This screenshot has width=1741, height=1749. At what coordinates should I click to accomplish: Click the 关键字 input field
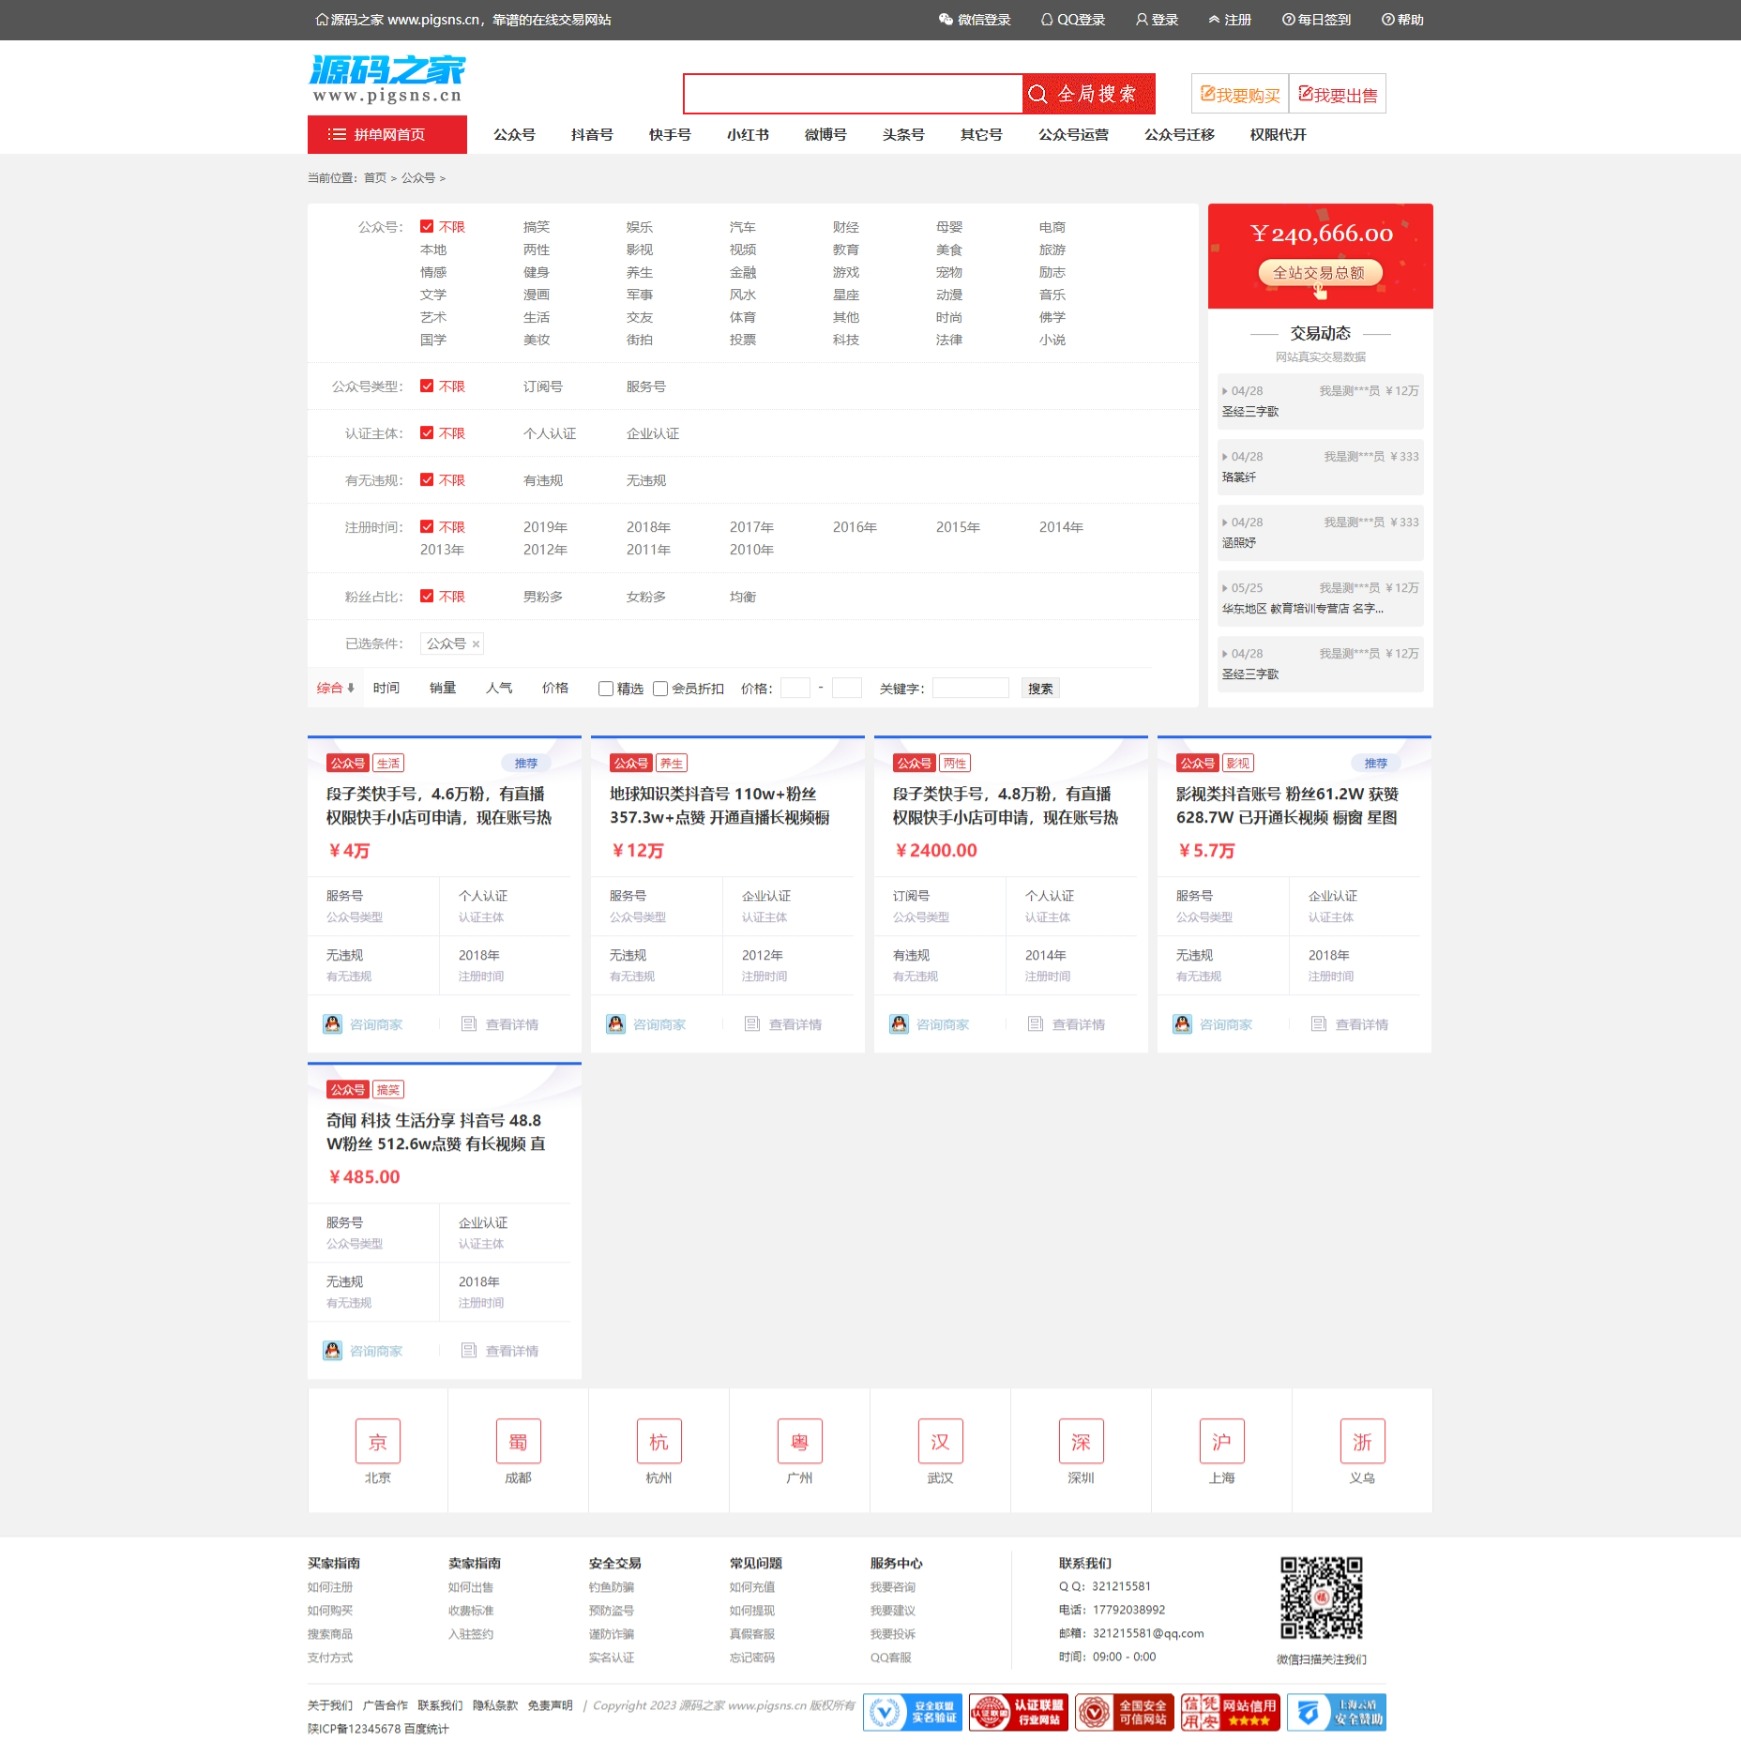(x=970, y=688)
